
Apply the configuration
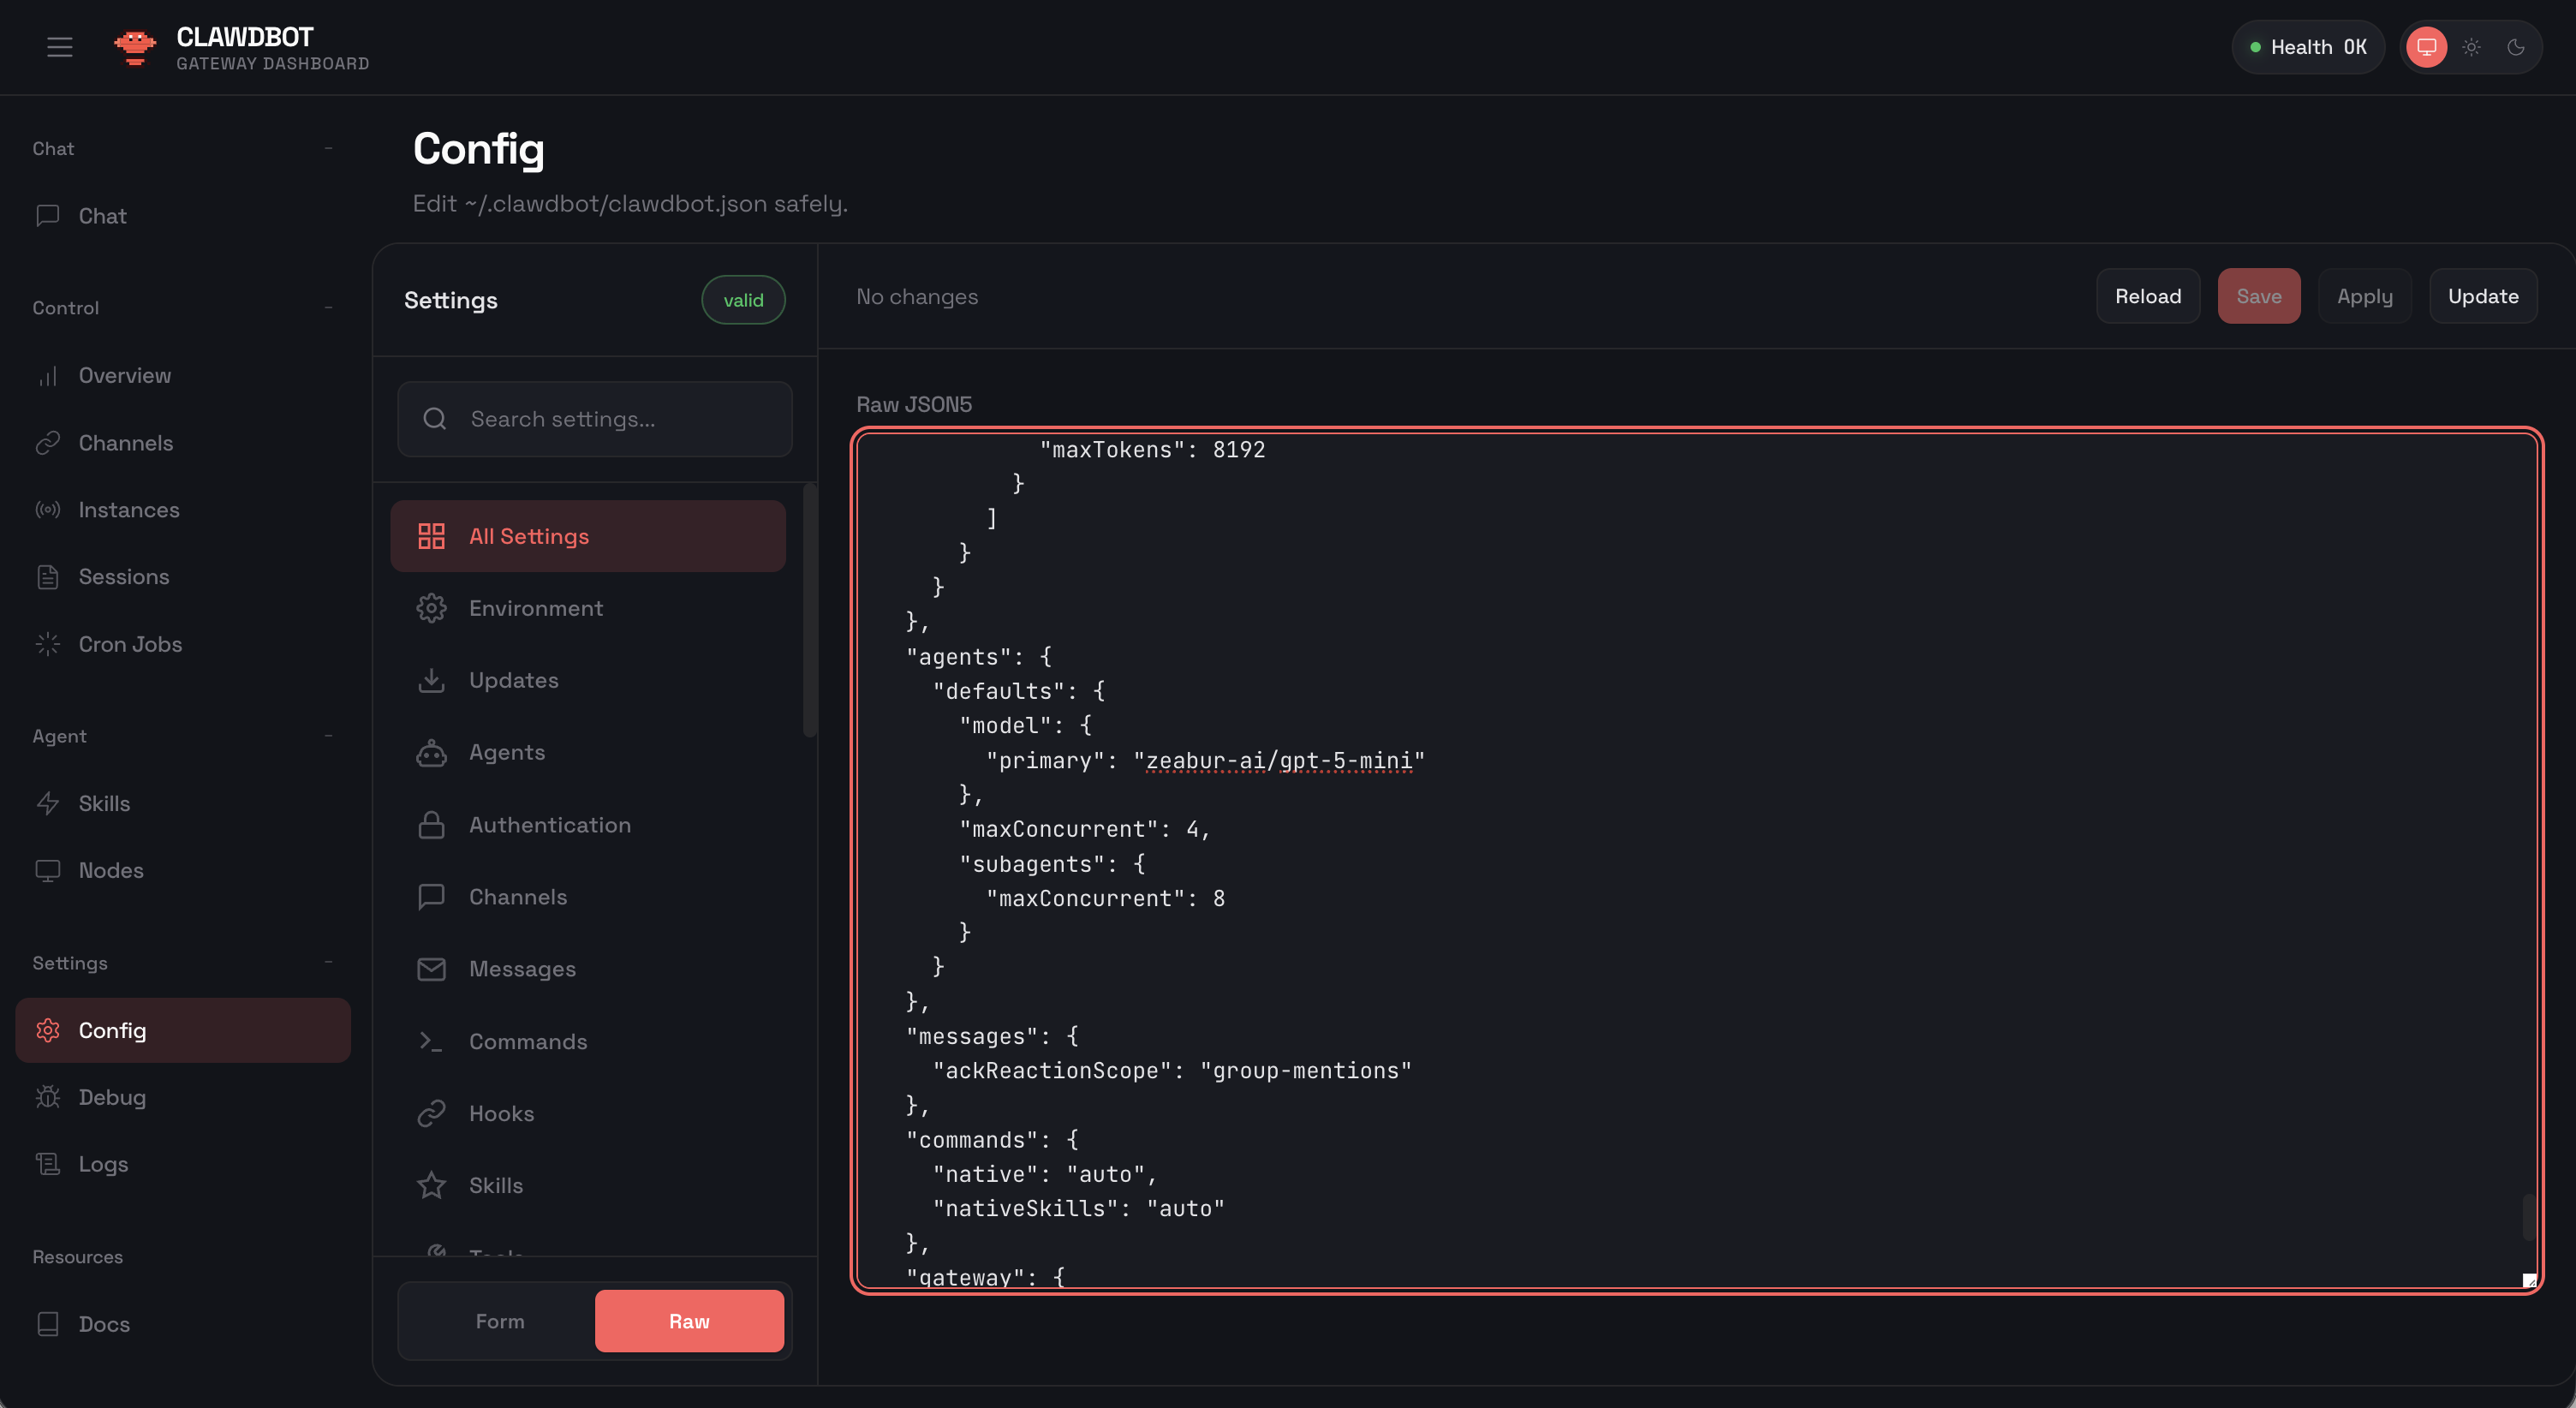(x=2365, y=296)
